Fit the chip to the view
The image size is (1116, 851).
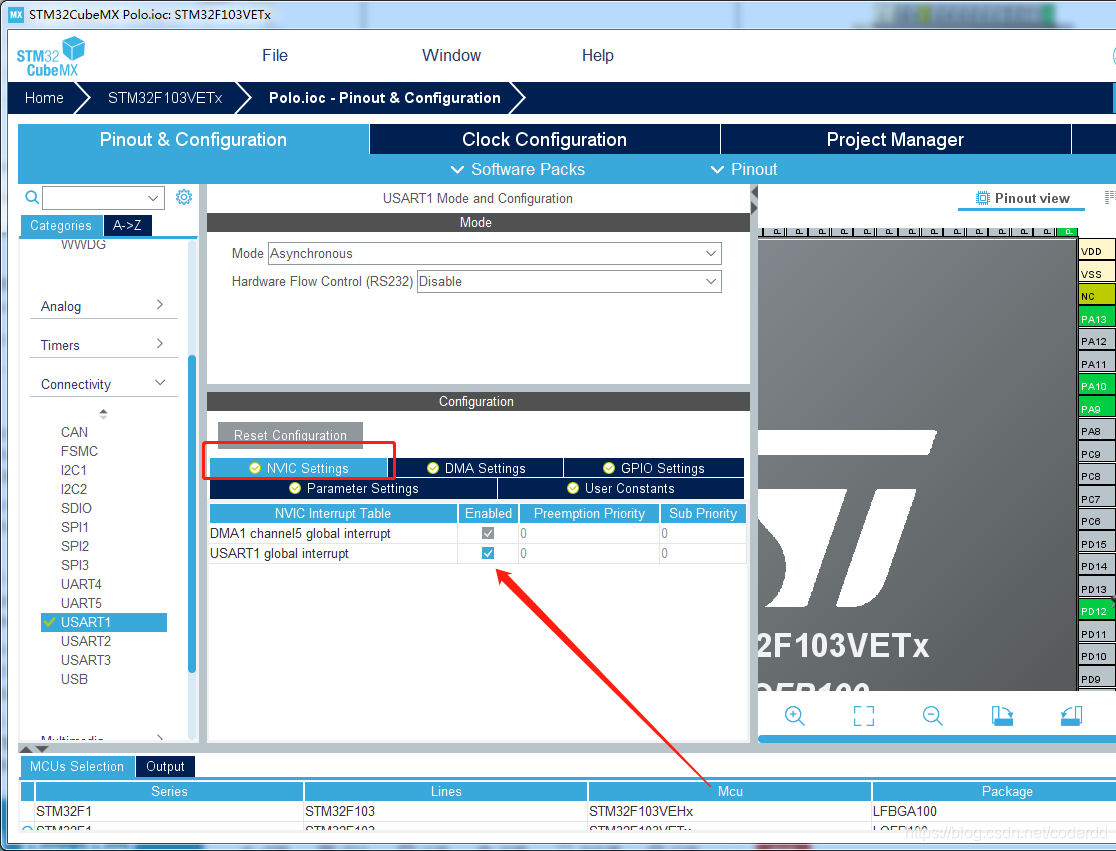(x=863, y=716)
